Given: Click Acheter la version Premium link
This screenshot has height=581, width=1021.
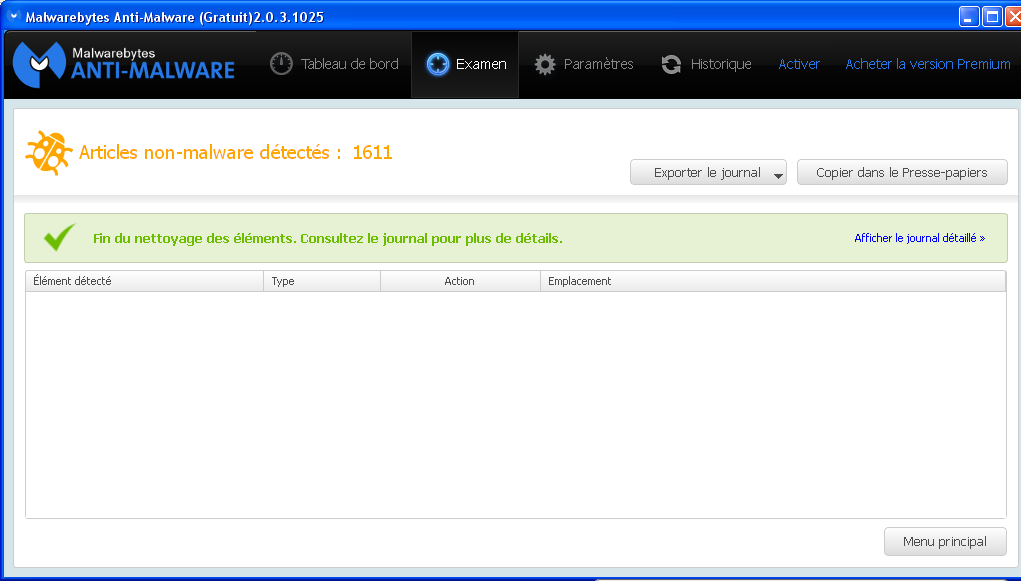Looking at the screenshot, I should (x=928, y=64).
